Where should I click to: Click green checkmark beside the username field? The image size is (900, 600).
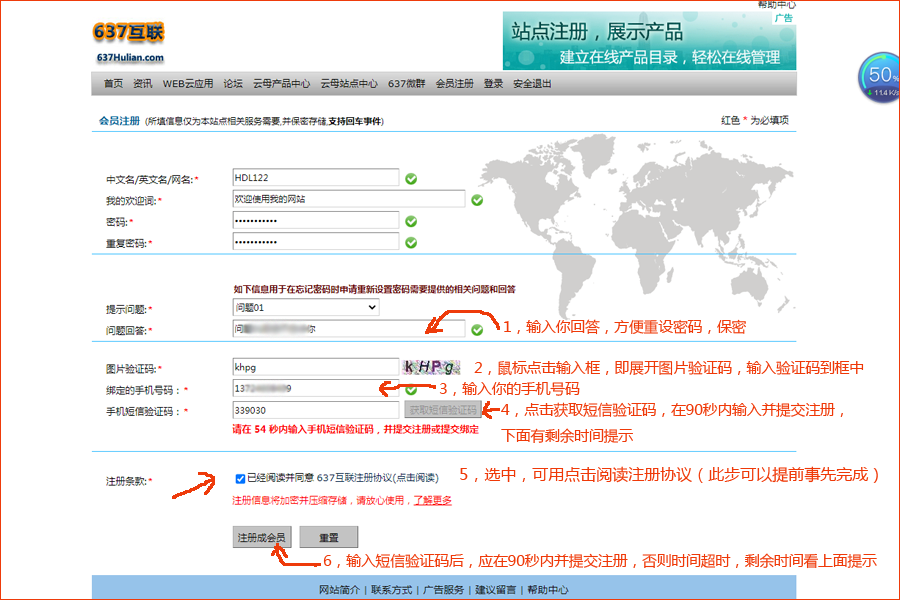pyautogui.click(x=411, y=179)
